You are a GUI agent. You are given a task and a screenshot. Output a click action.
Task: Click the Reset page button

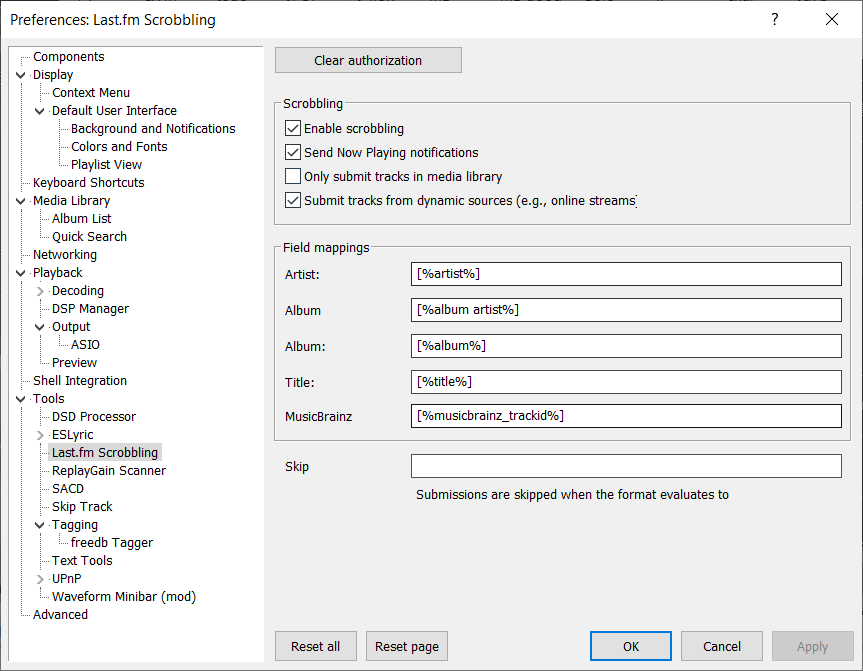[x=407, y=646]
